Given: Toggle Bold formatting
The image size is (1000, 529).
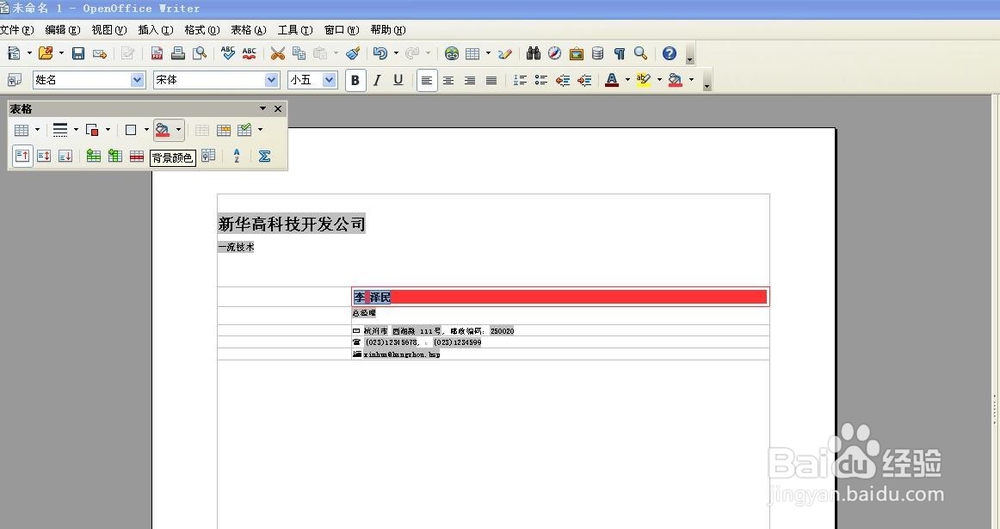Looking at the screenshot, I should [355, 80].
